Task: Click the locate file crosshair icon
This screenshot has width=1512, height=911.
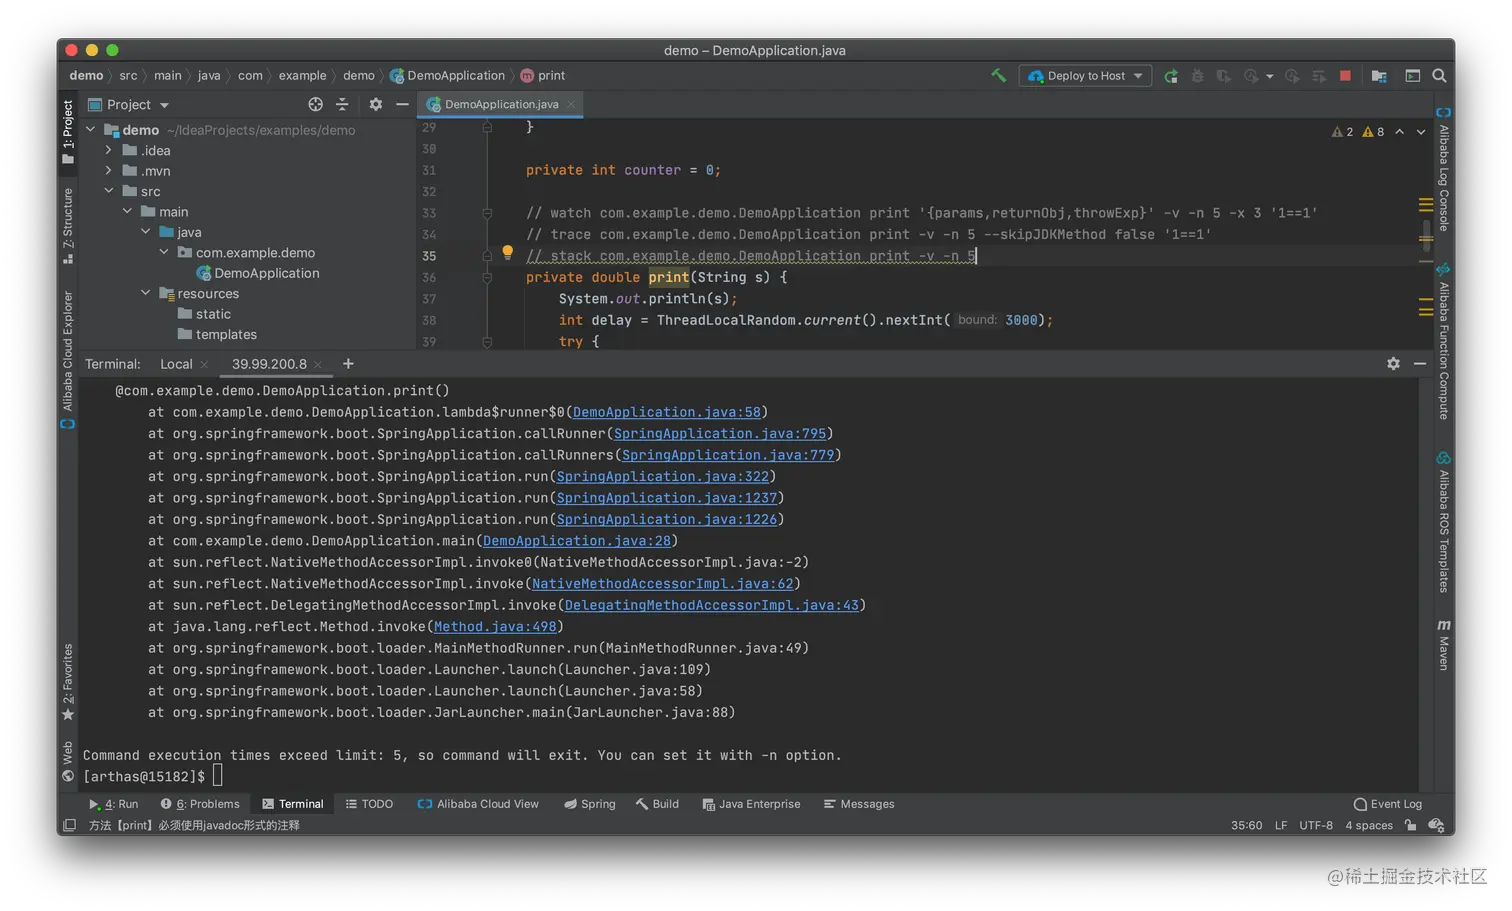Action: click(x=315, y=104)
